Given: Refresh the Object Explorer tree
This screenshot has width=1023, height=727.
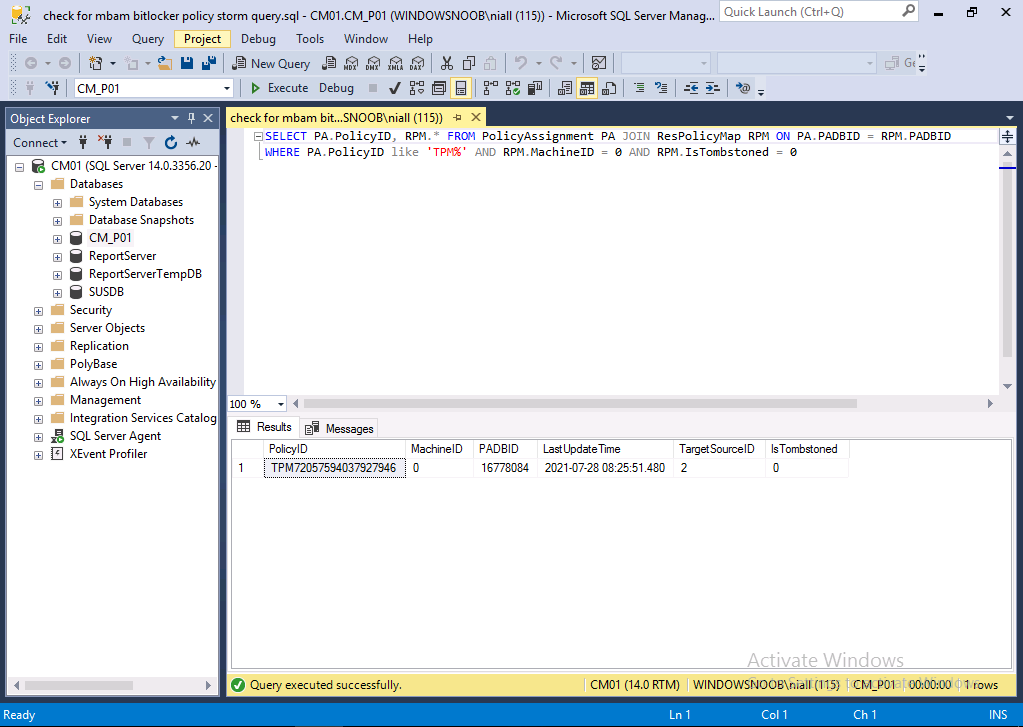Looking at the screenshot, I should coord(171,142).
